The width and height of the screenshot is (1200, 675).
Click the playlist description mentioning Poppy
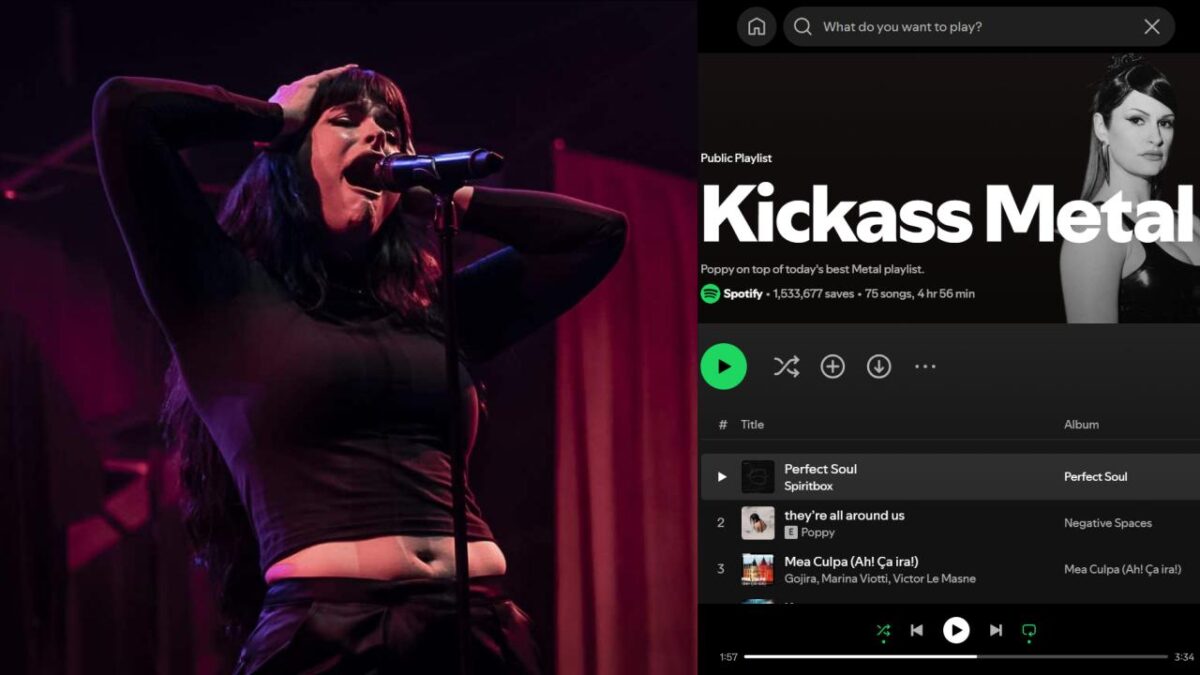pos(811,269)
